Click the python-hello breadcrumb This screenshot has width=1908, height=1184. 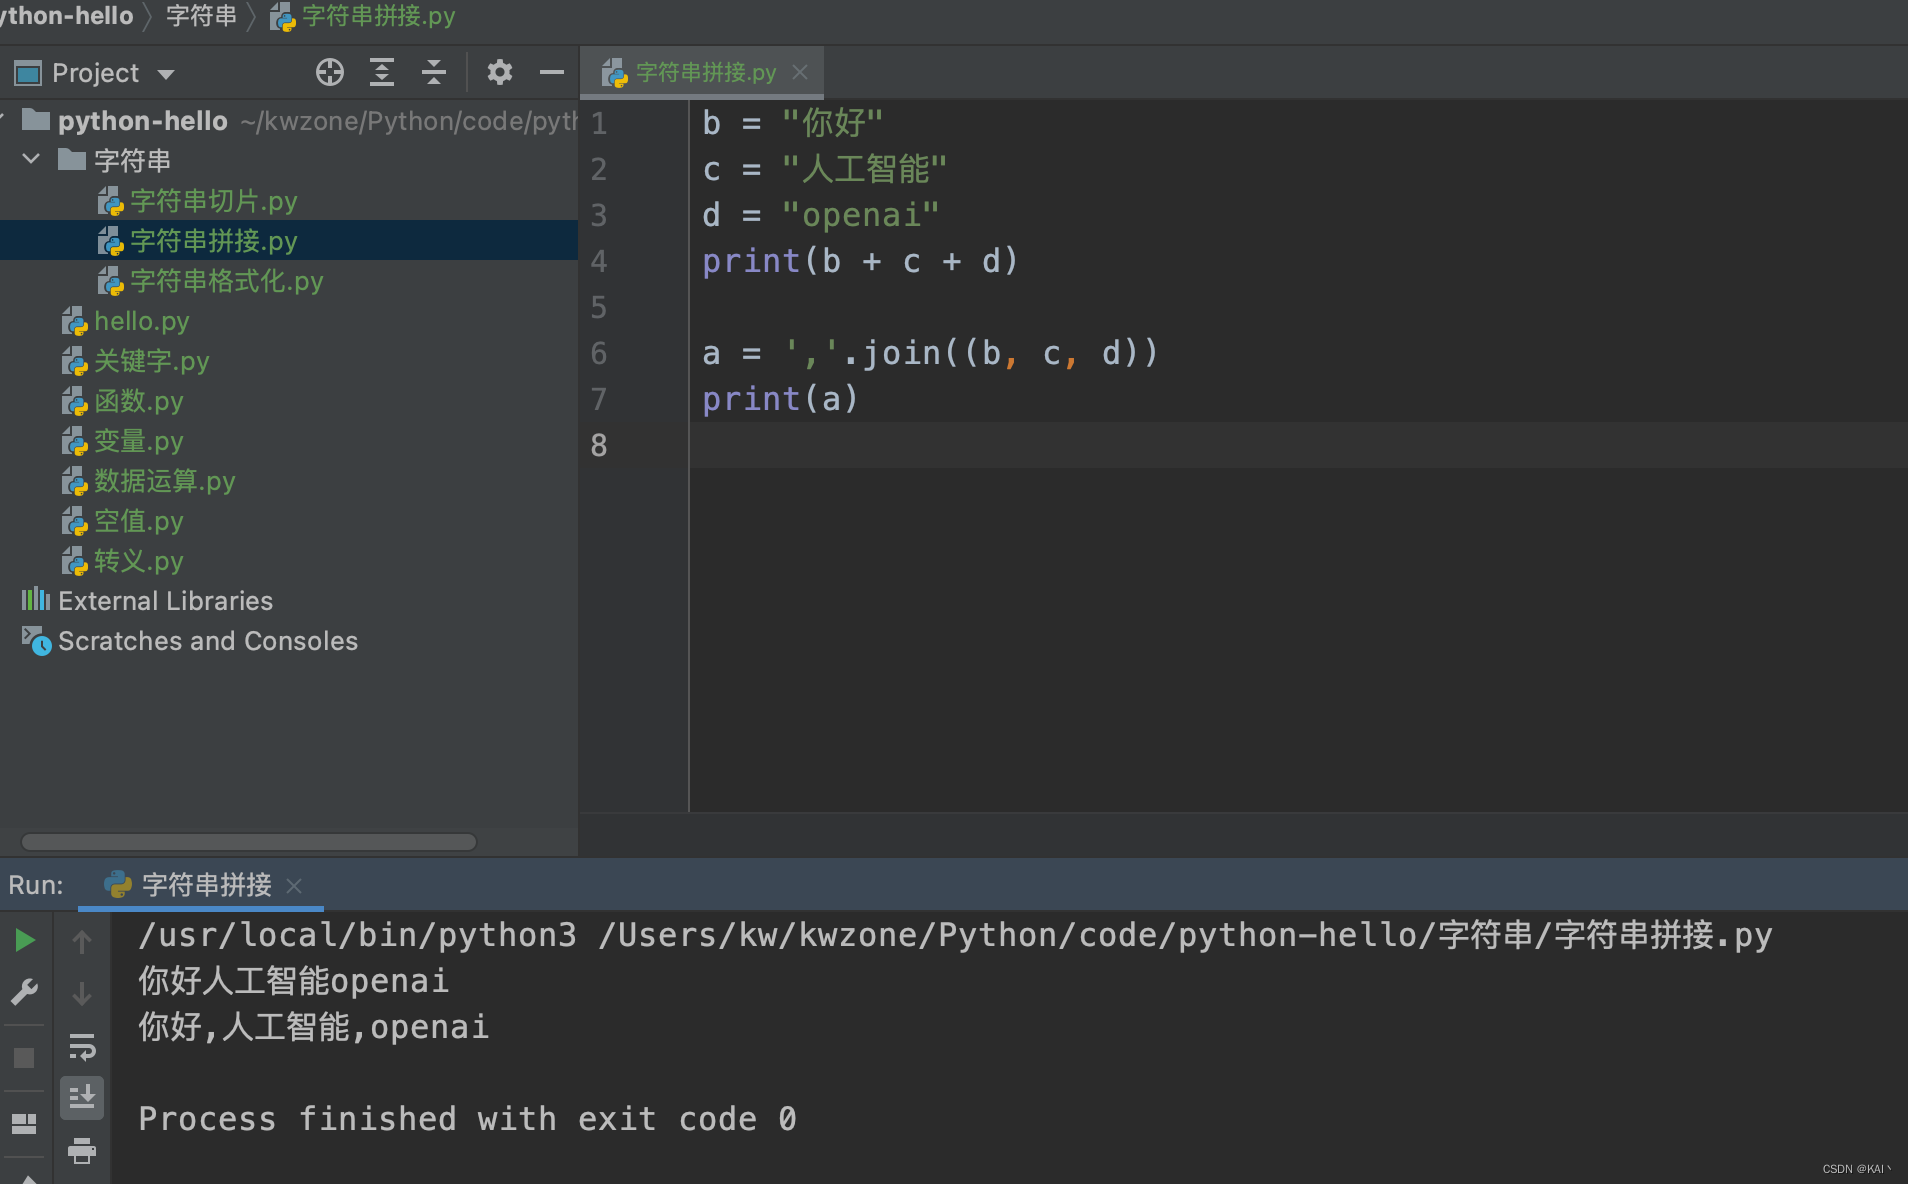click(66, 16)
